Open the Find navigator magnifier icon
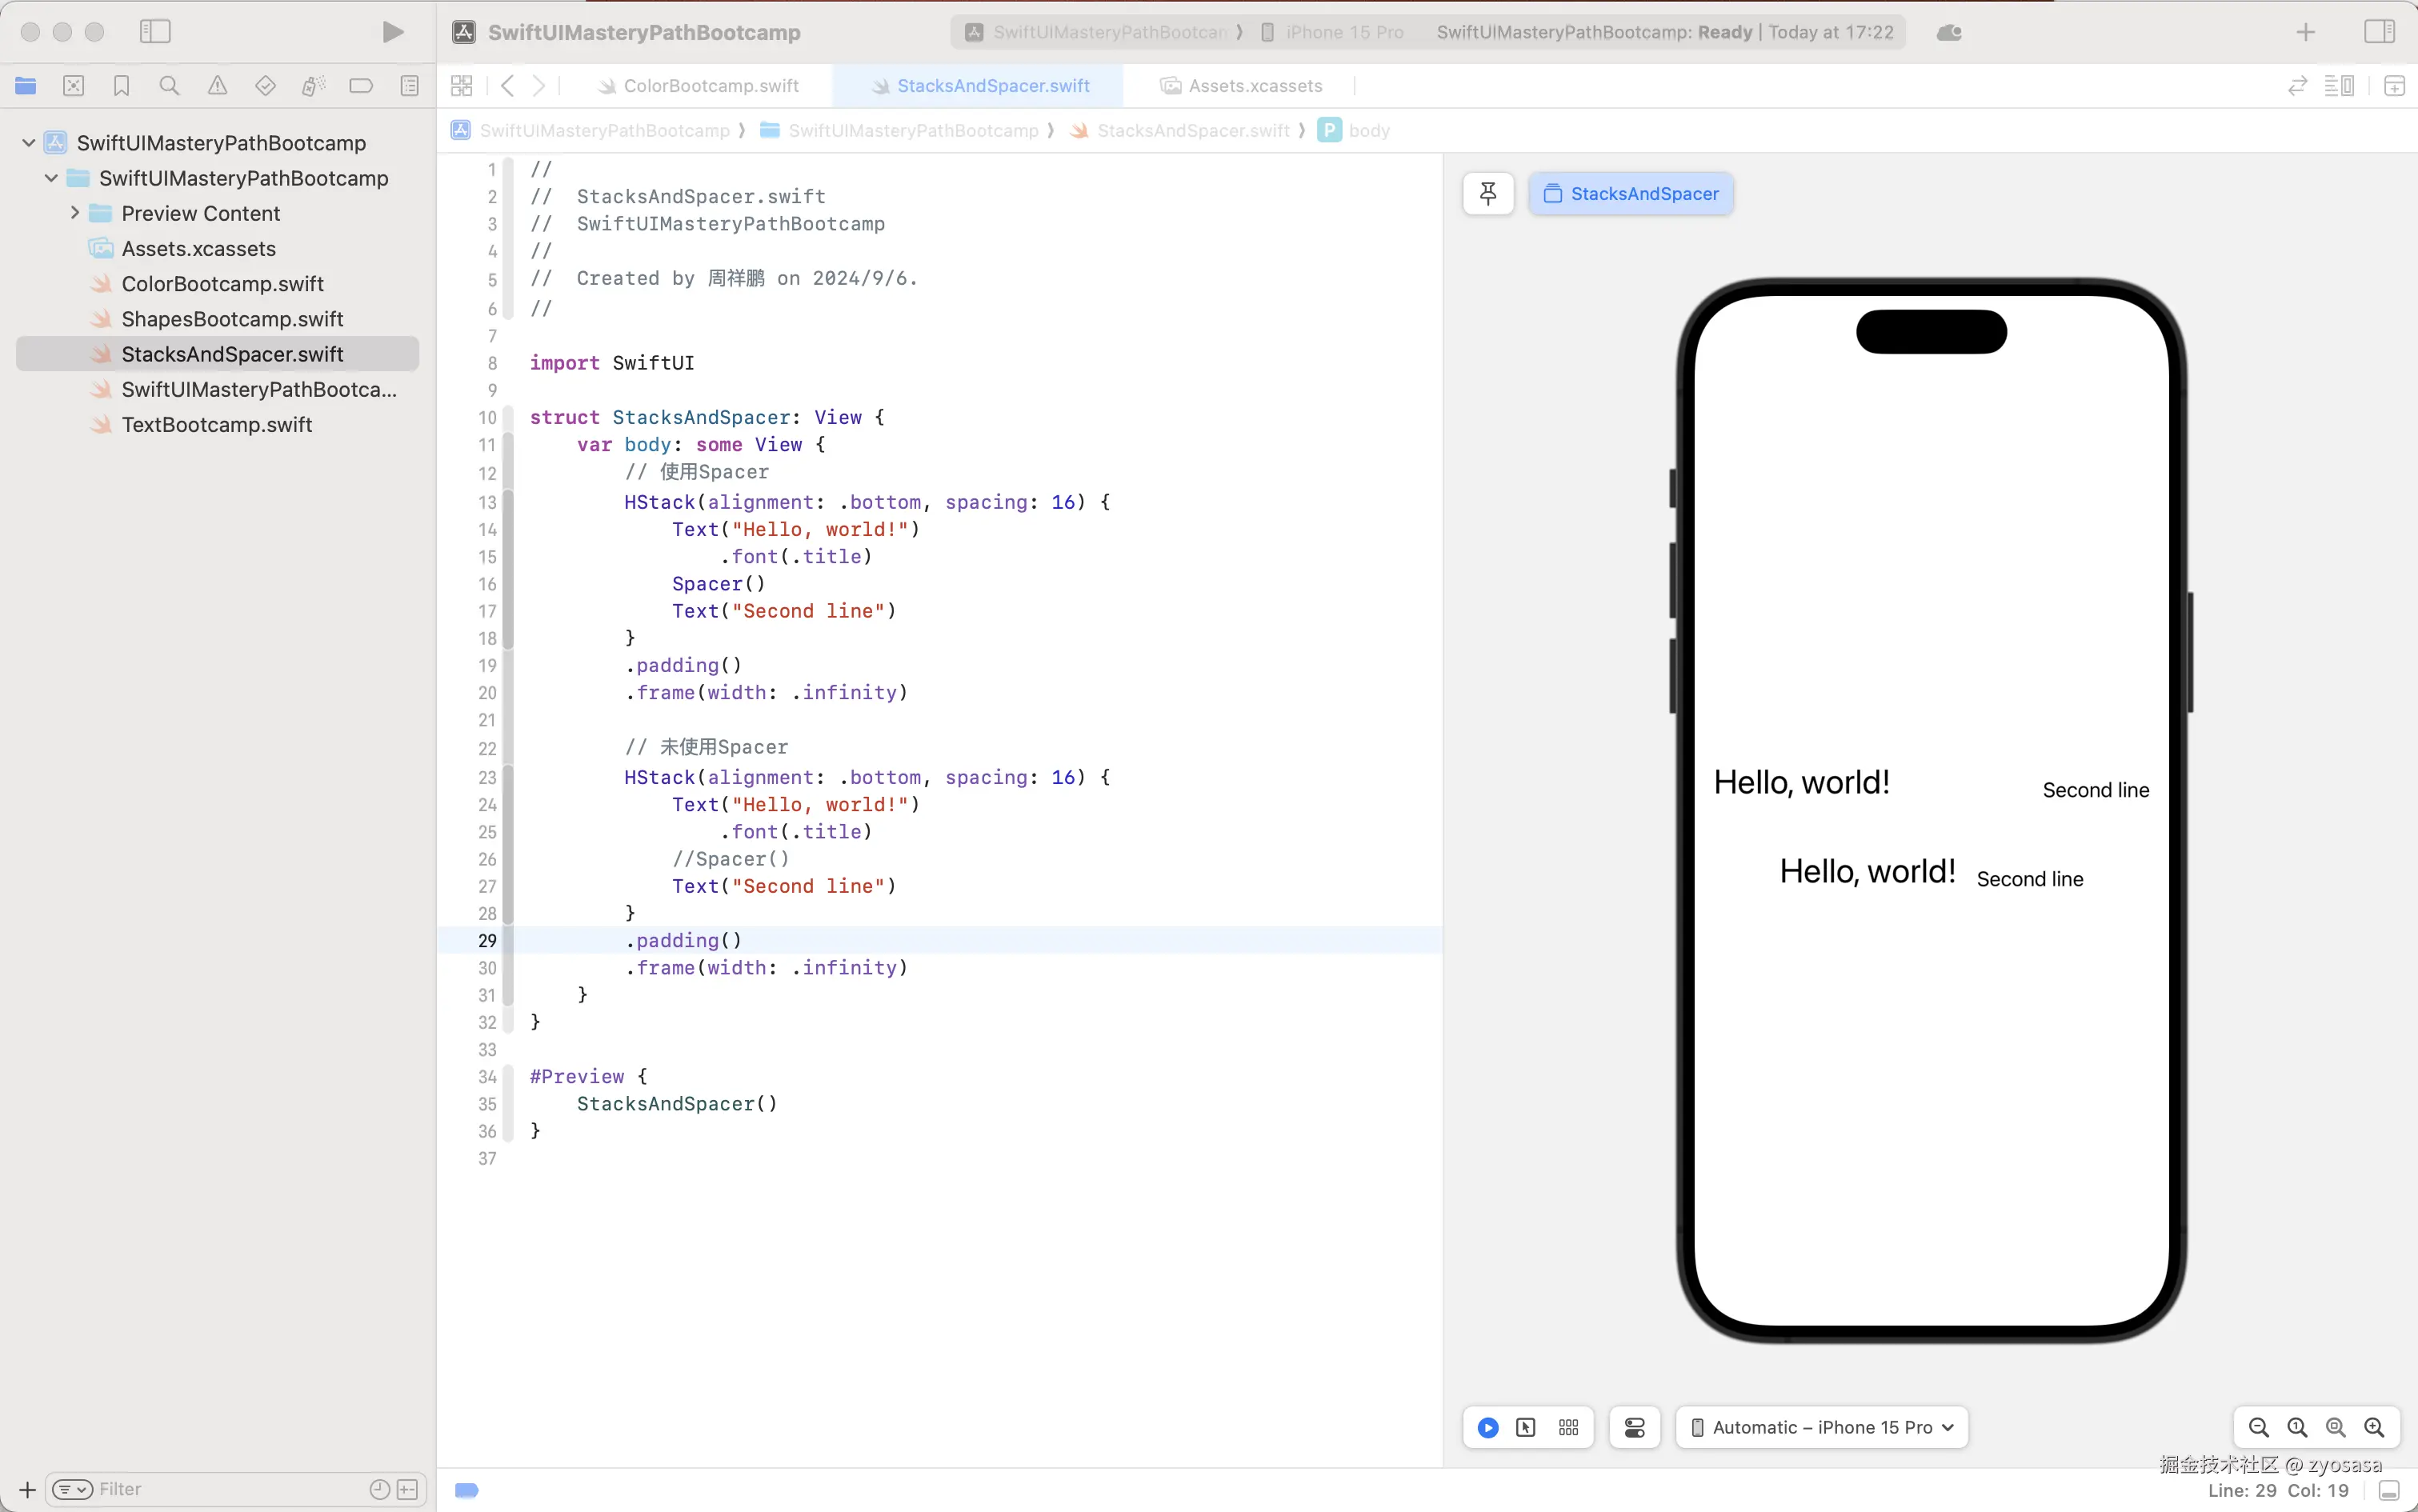The image size is (2418, 1512). 169,86
